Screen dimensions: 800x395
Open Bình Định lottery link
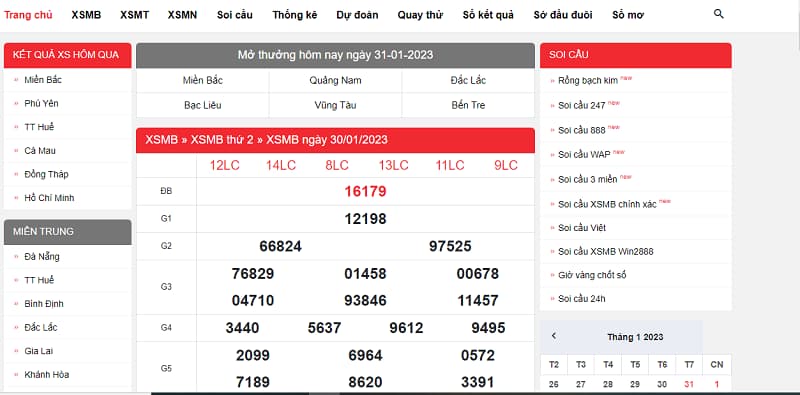pos(44,304)
